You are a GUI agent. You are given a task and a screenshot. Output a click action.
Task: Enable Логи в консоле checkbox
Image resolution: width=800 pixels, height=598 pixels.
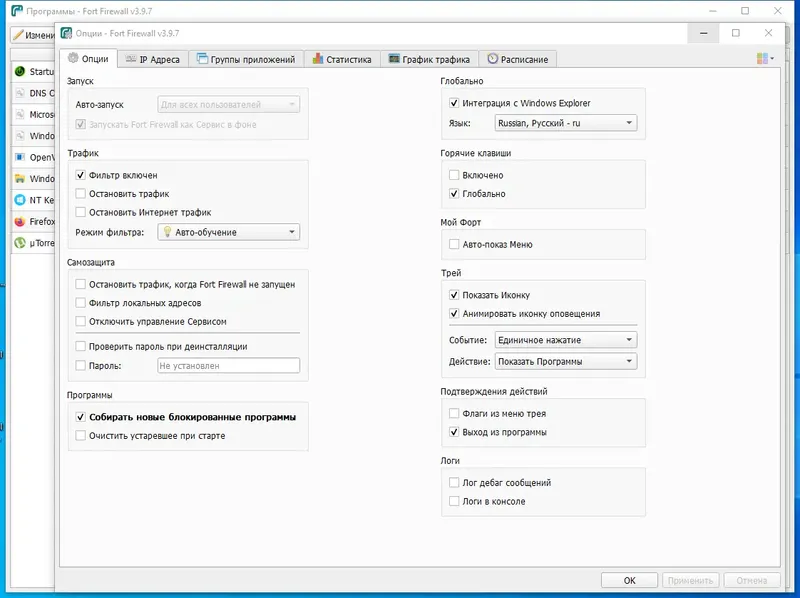coord(454,501)
